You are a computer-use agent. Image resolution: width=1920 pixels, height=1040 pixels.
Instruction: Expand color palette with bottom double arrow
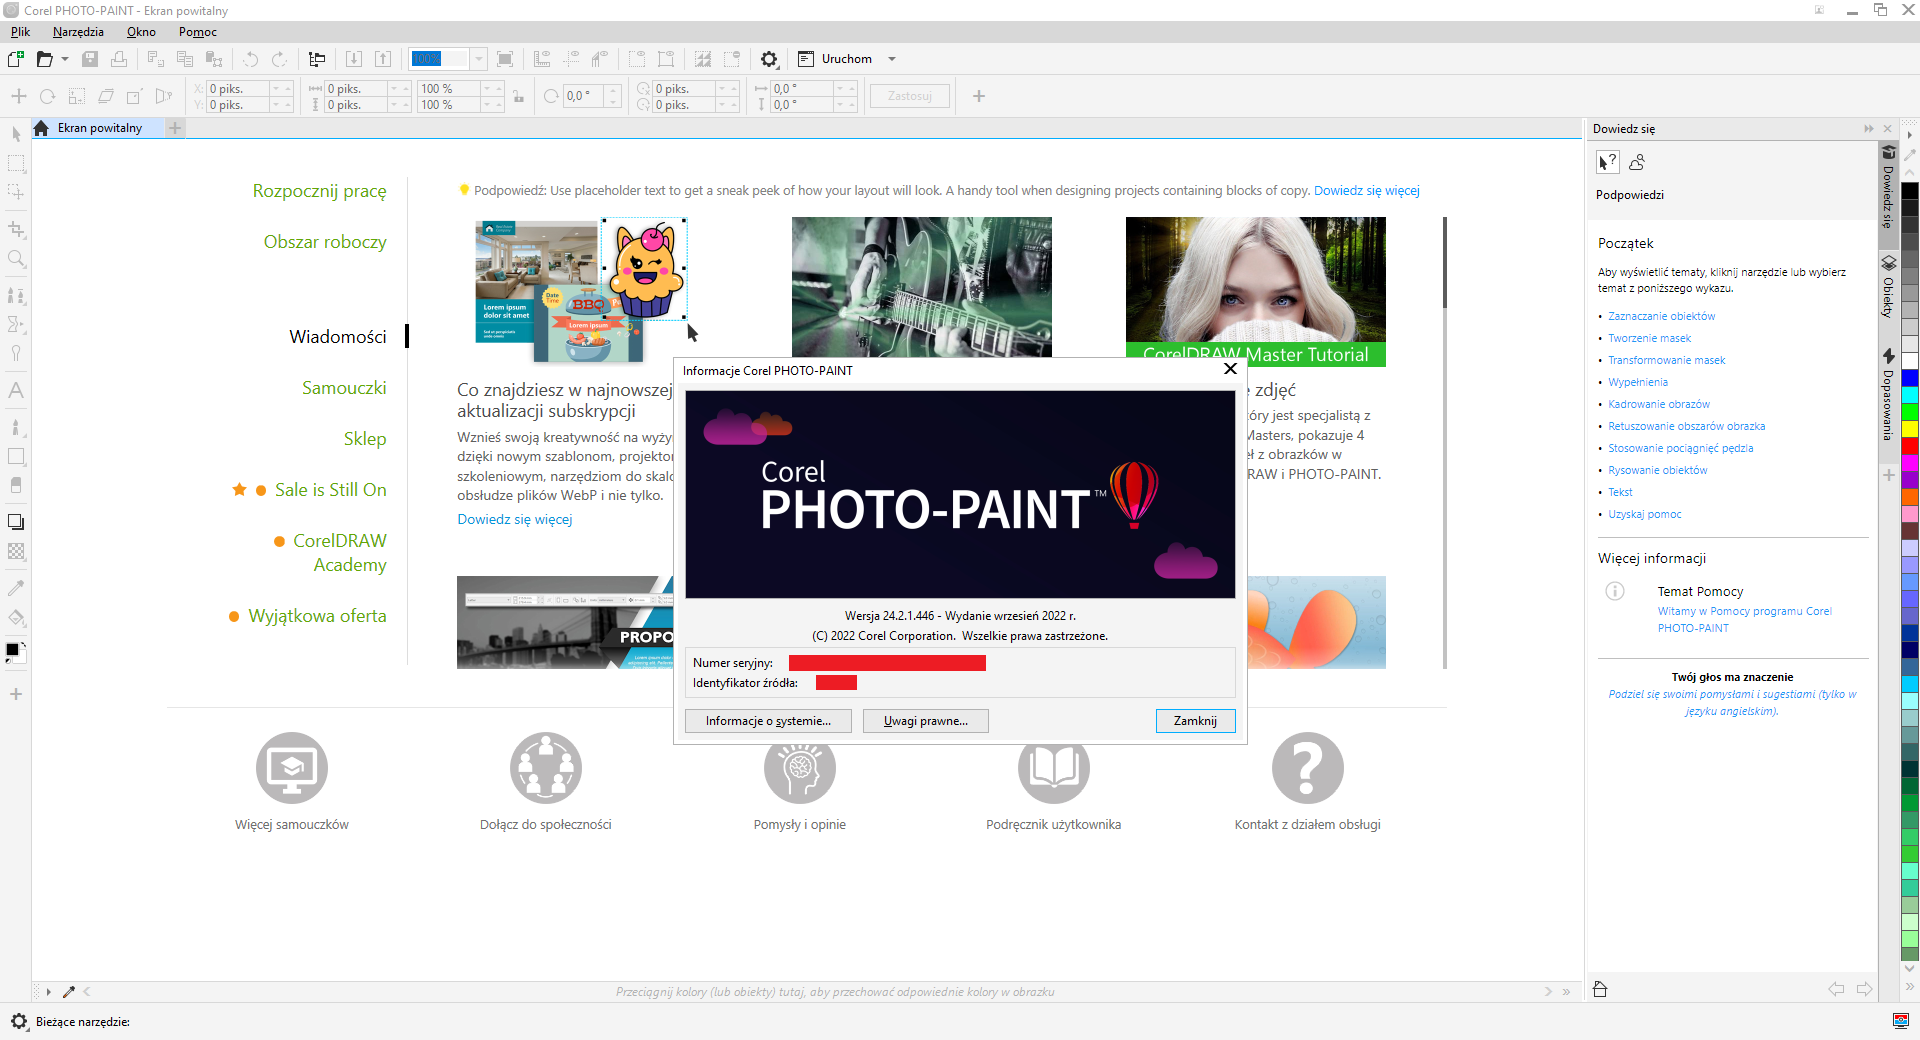pos(1910,988)
